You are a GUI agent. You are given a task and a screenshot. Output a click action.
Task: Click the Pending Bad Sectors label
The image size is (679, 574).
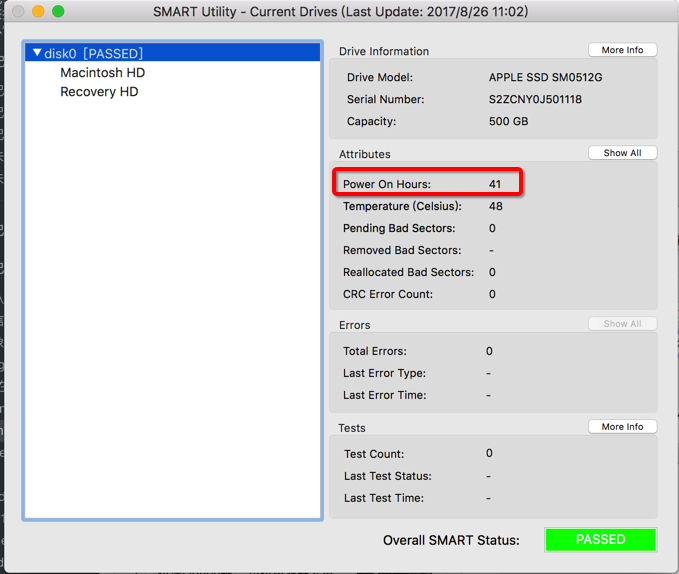[399, 228]
